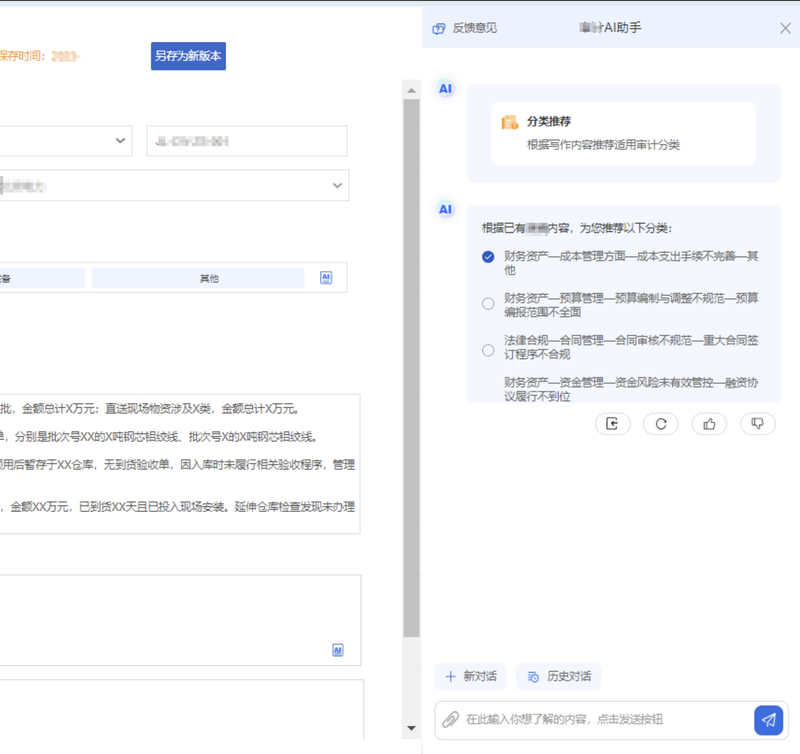Start a 新对话
The width and height of the screenshot is (800, 754).
pyautogui.click(x=470, y=676)
